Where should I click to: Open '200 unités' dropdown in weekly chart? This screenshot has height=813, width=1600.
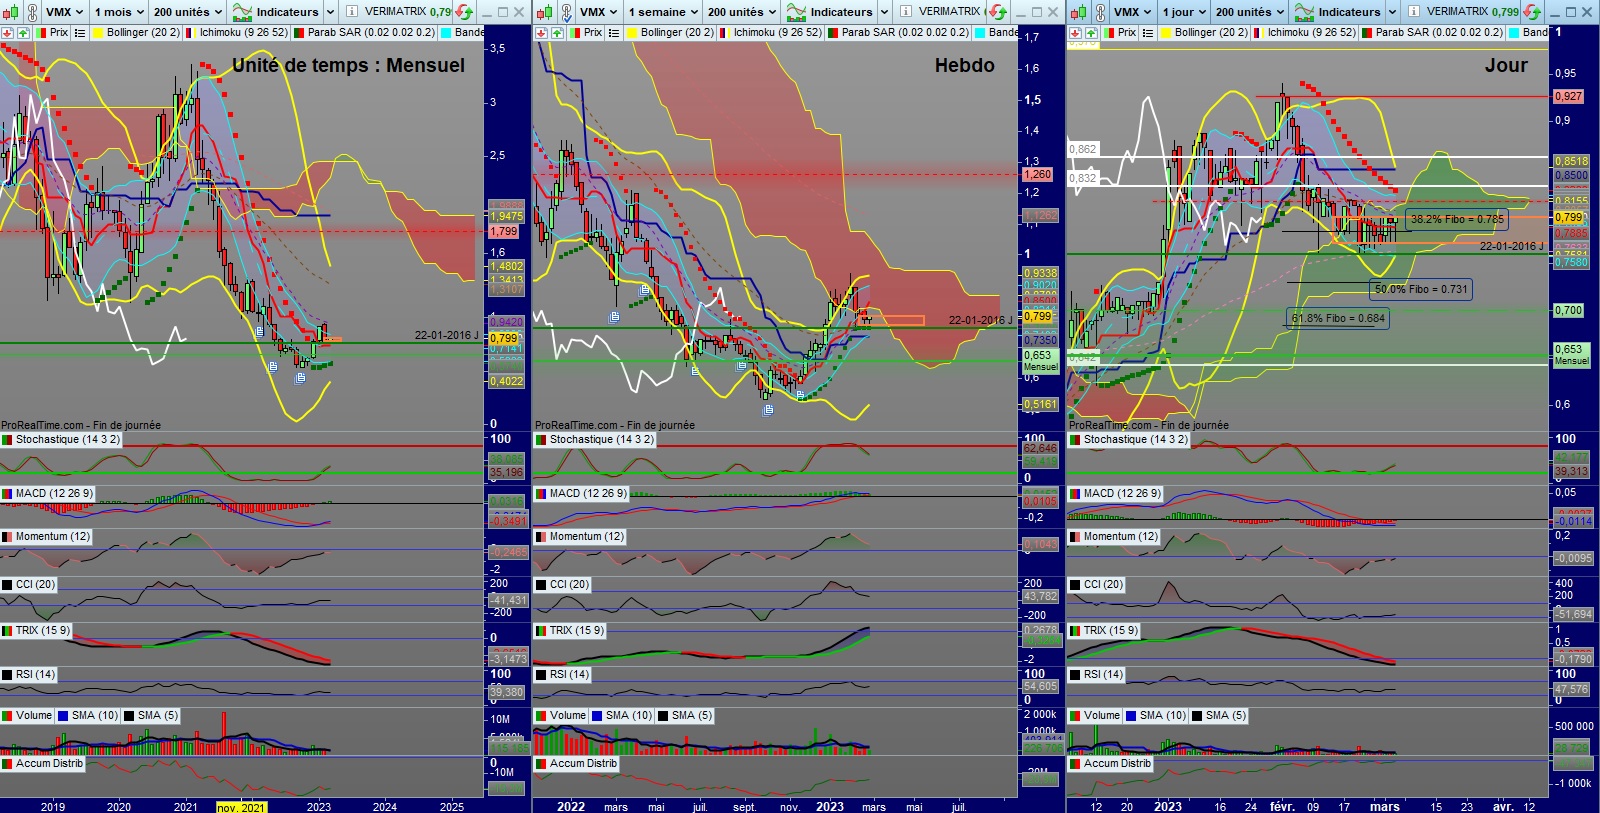[742, 12]
